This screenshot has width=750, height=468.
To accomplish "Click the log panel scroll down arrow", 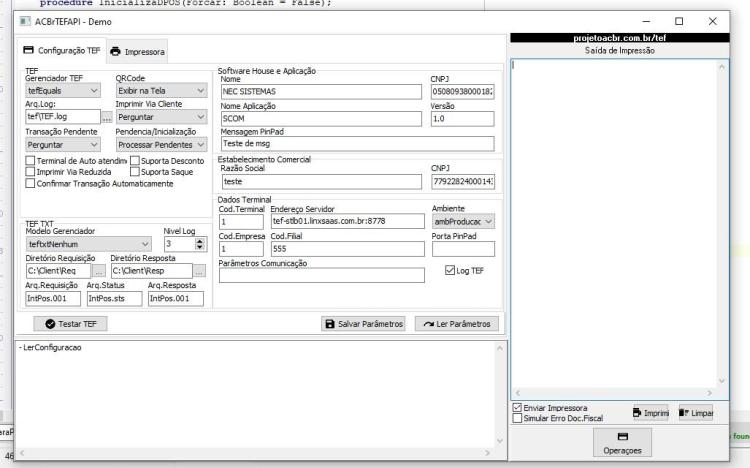I will click(500, 440).
